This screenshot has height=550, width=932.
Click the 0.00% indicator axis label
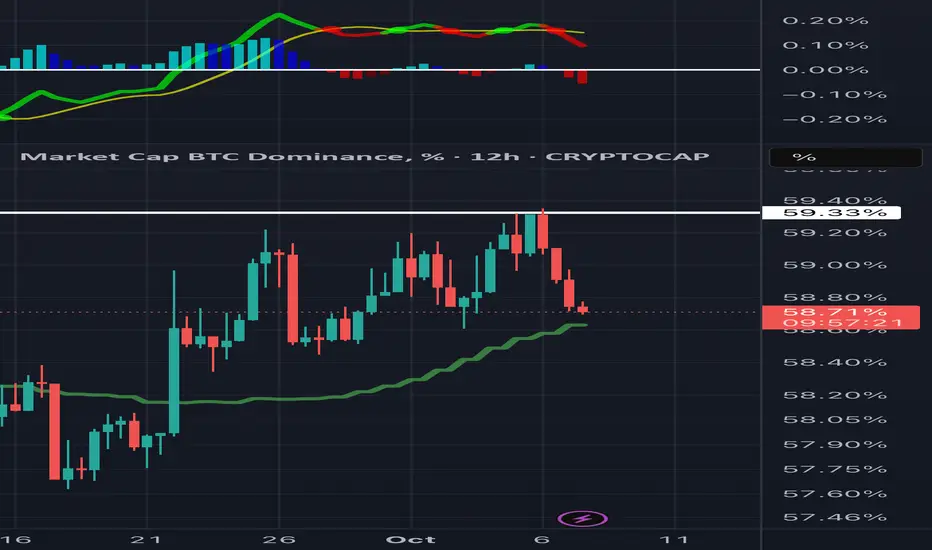[826, 70]
